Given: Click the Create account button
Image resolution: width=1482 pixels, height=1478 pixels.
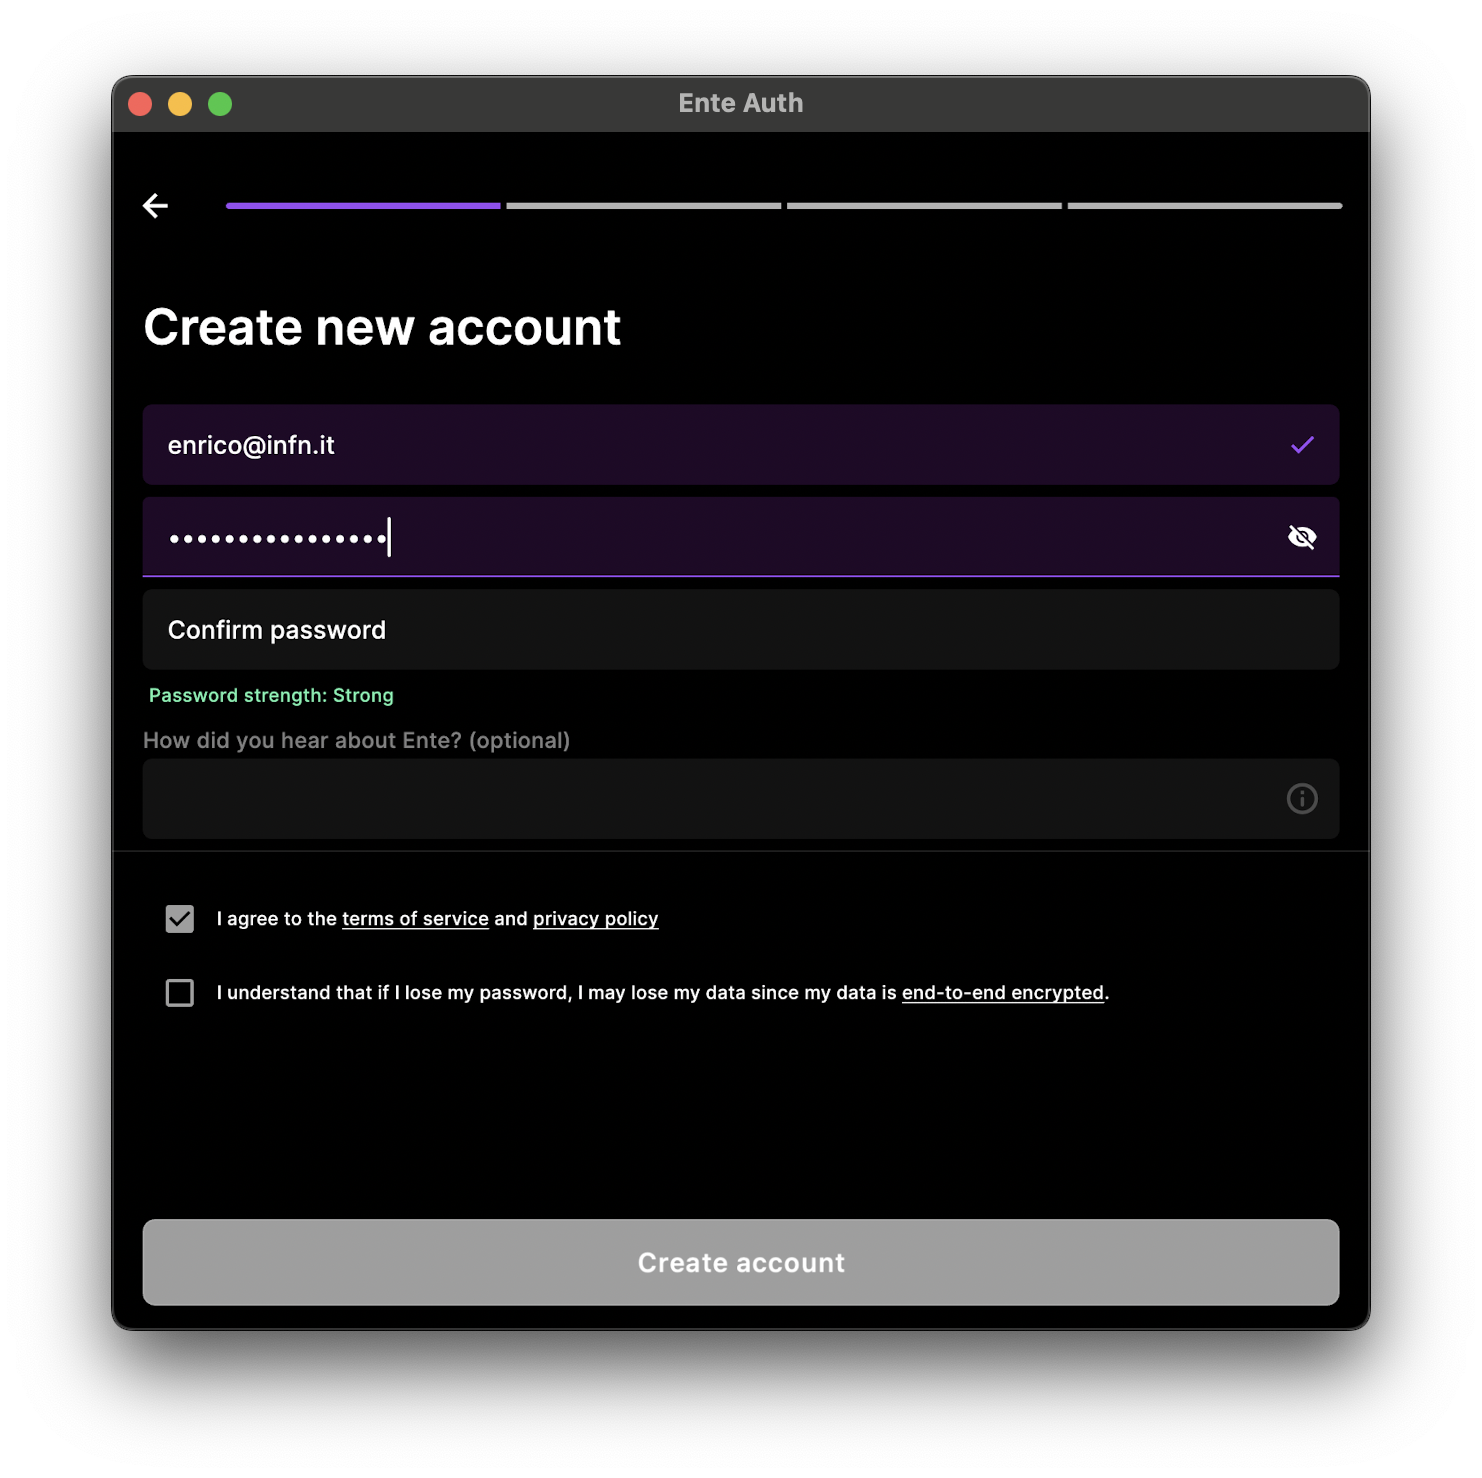Looking at the screenshot, I should click(x=741, y=1262).
